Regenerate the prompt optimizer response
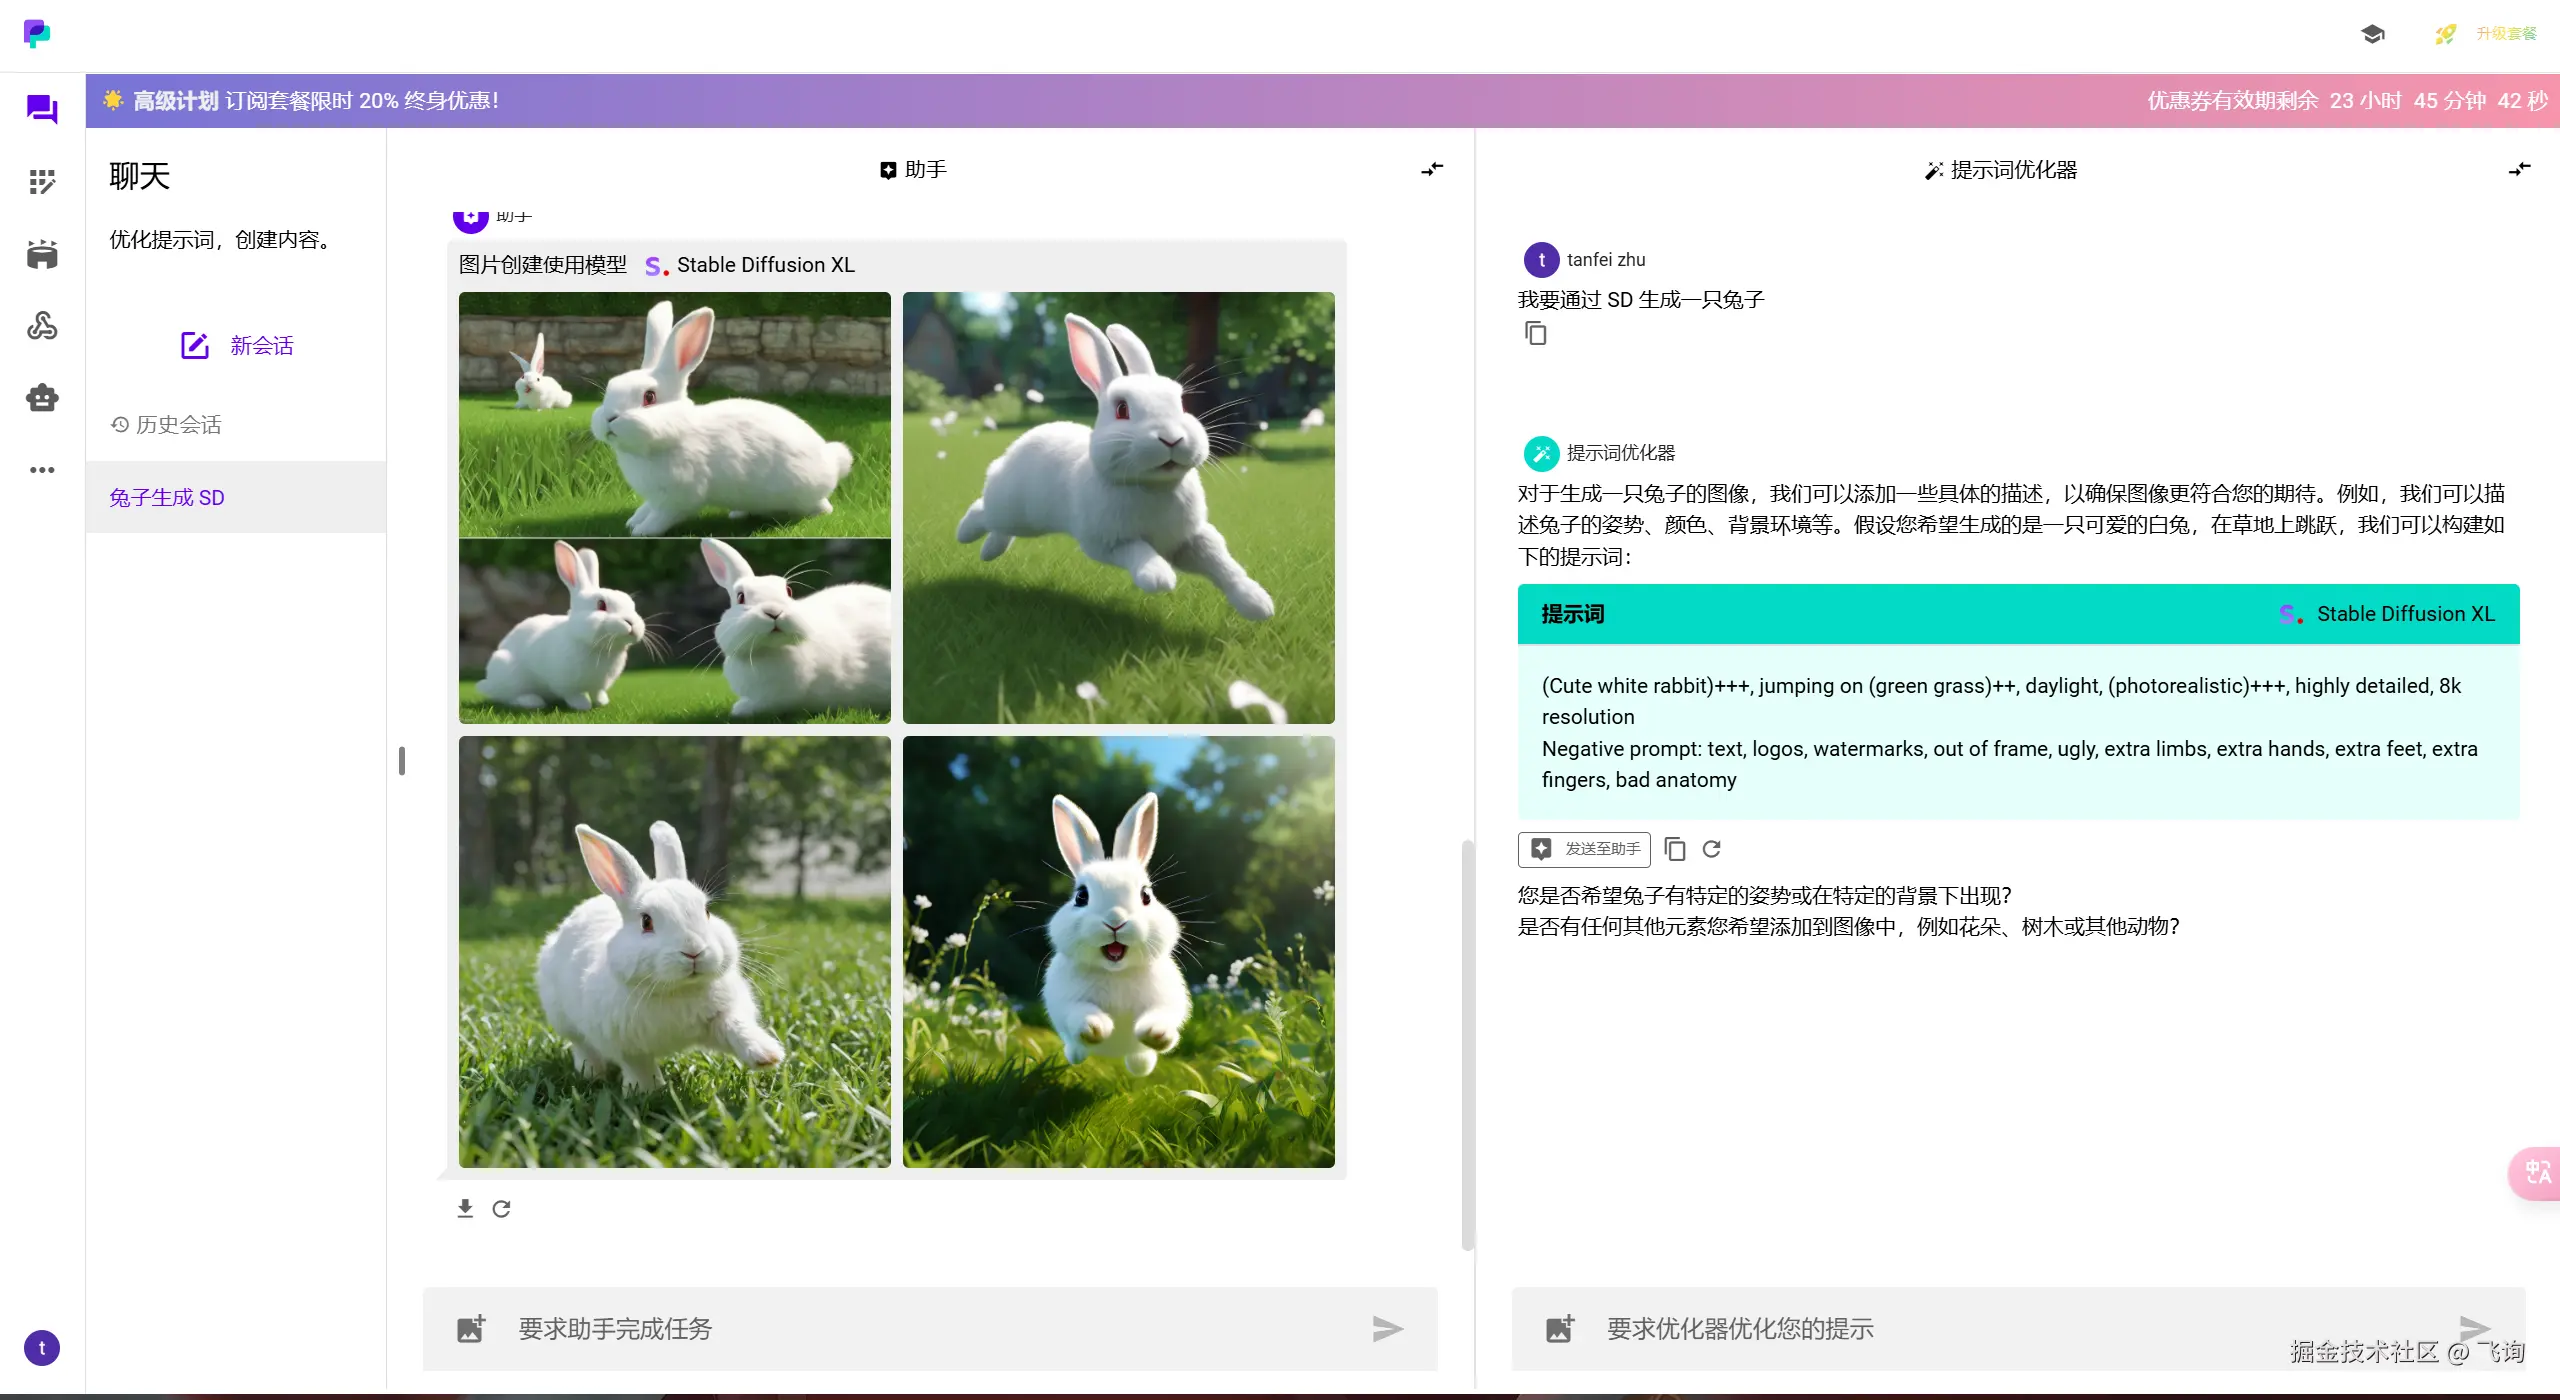2560x1400 pixels. [1712, 849]
